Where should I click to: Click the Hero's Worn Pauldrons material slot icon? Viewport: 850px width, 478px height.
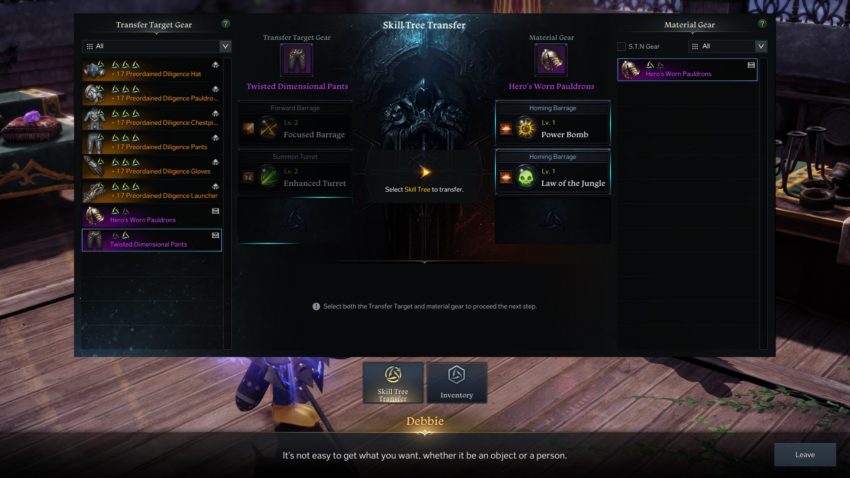[551, 60]
